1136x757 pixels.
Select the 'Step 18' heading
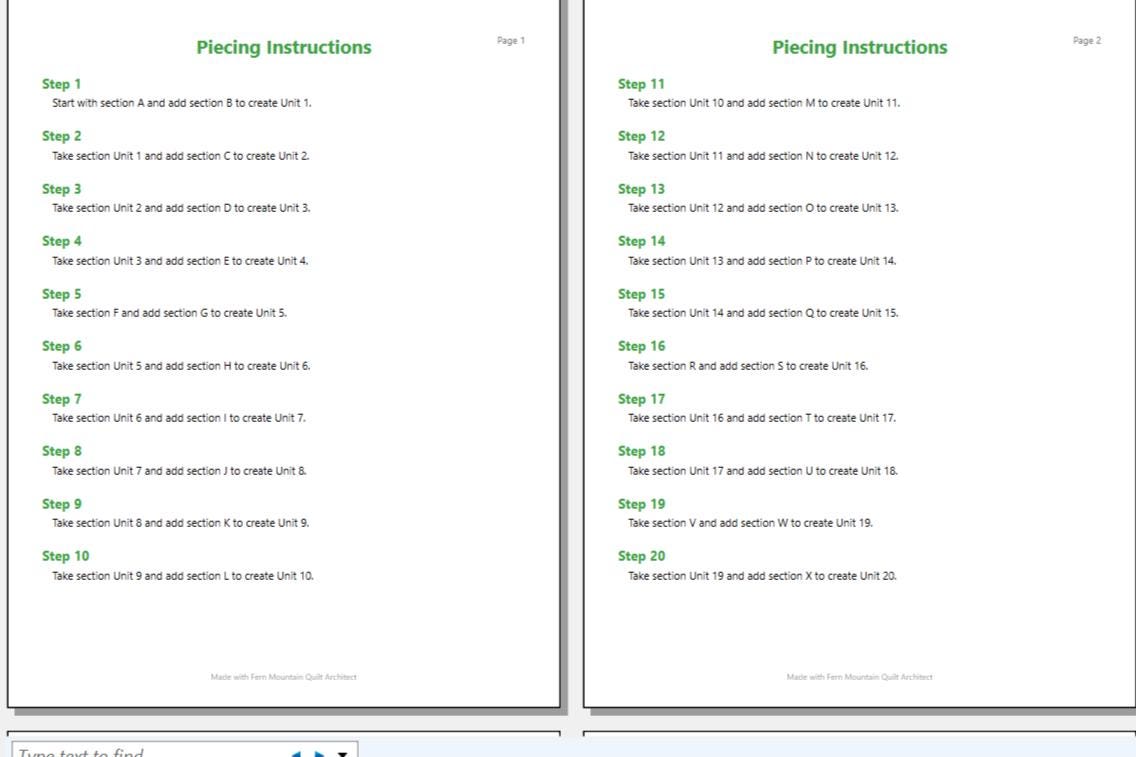coord(641,451)
